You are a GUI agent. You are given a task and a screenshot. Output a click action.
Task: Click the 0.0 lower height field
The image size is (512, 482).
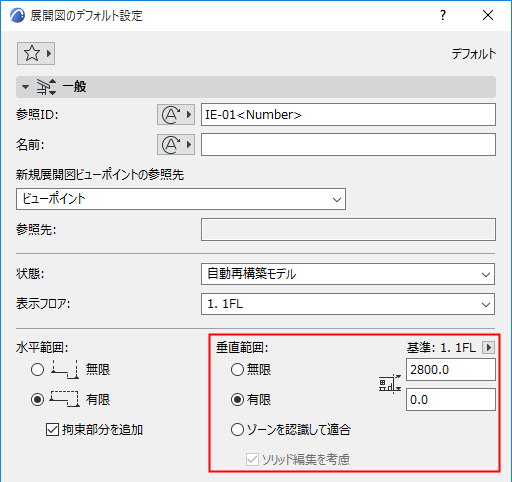451,399
